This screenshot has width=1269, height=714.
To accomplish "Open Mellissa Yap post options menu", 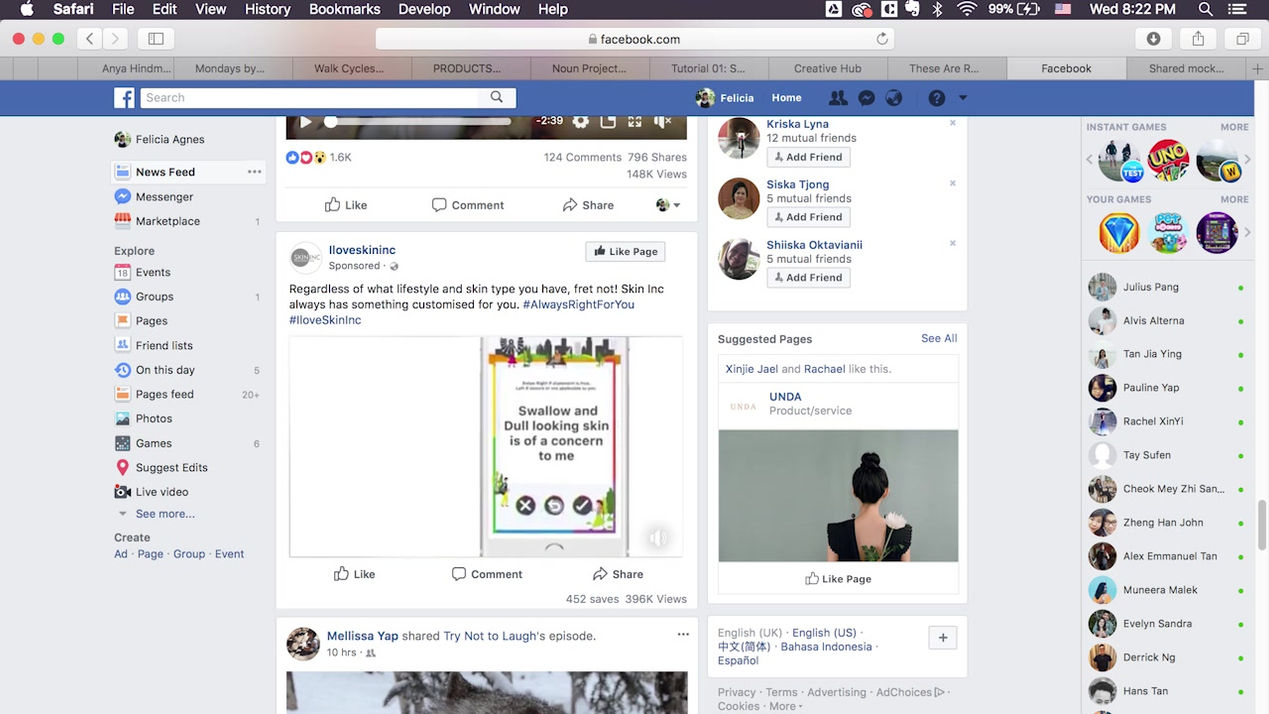I will [x=683, y=635].
